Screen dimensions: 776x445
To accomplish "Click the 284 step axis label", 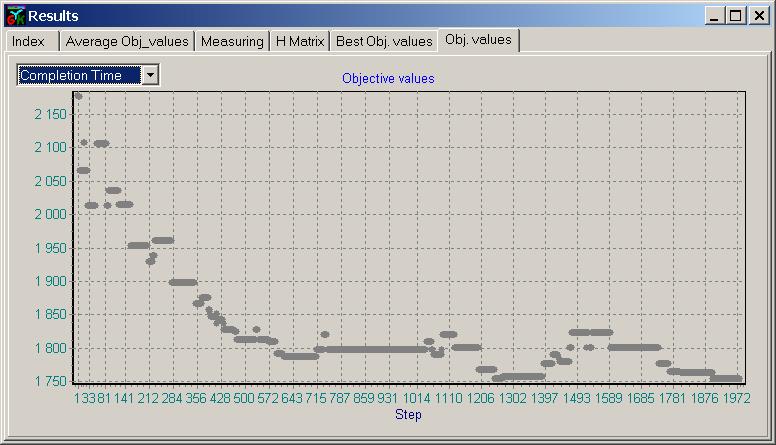I will click(172, 398).
